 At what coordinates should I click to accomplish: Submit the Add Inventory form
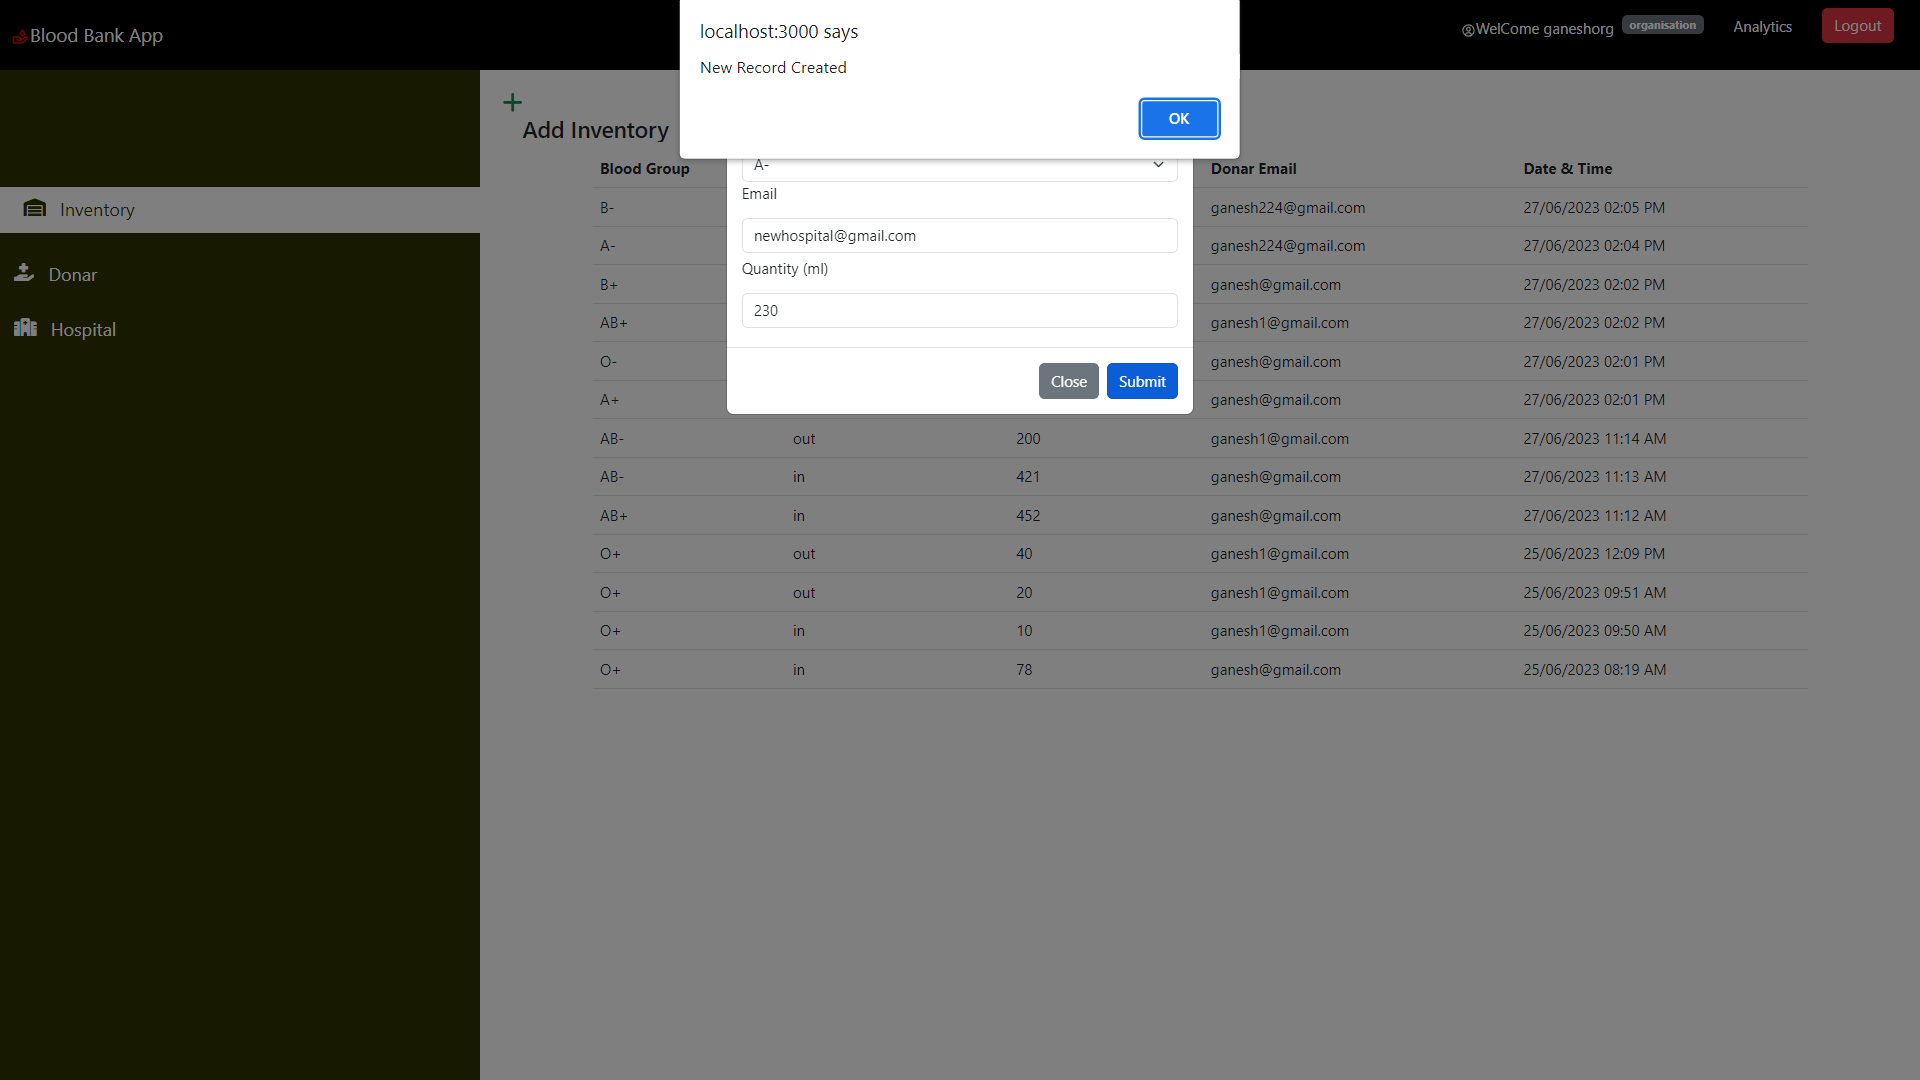coord(1141,381)
